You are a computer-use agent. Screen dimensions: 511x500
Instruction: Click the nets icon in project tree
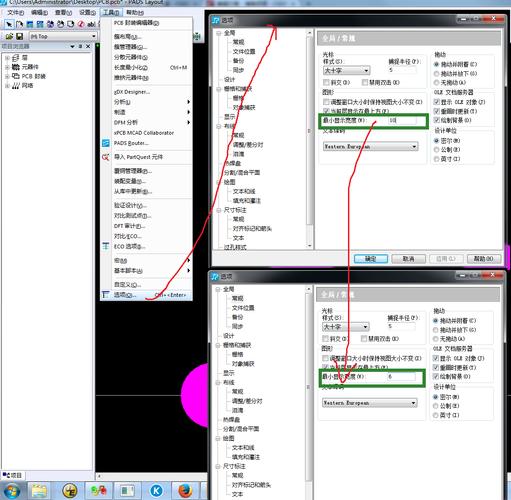pos(16,86)
